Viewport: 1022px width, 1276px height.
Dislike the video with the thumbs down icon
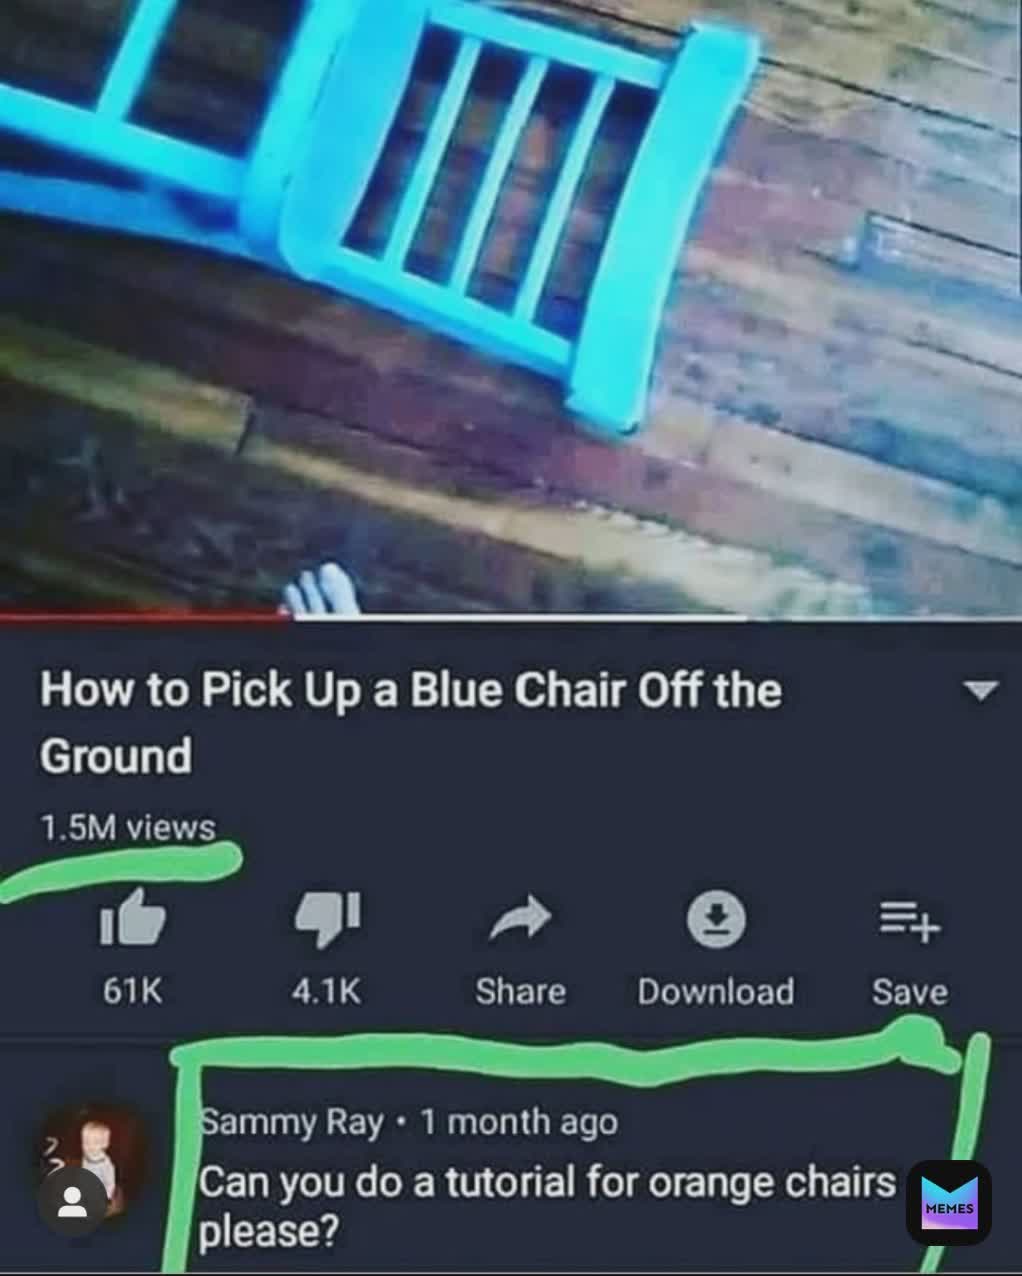coord(327,918)
